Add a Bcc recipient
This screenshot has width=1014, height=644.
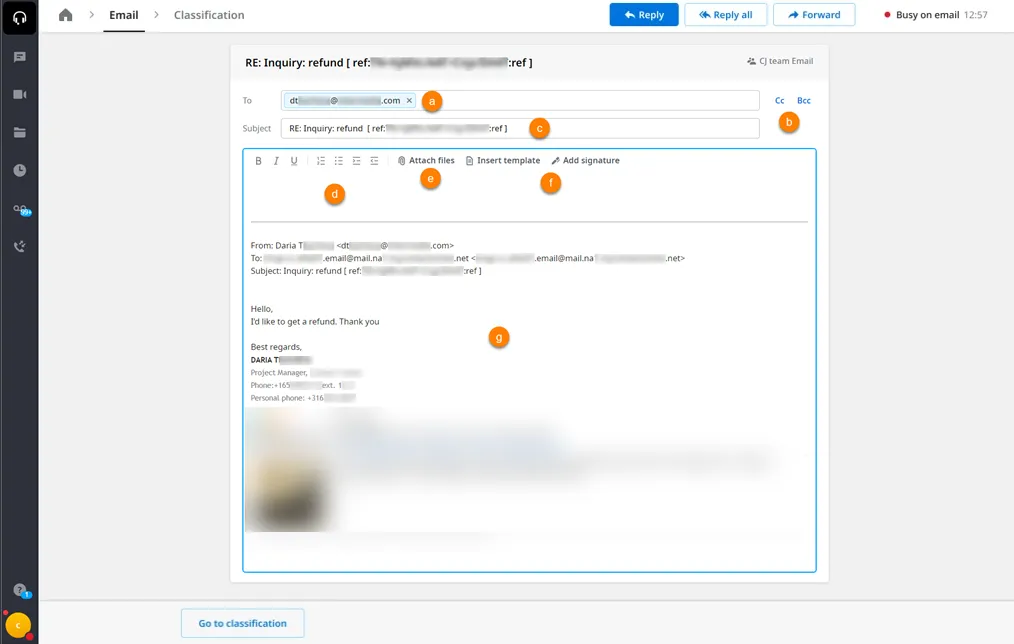(804, 101)
